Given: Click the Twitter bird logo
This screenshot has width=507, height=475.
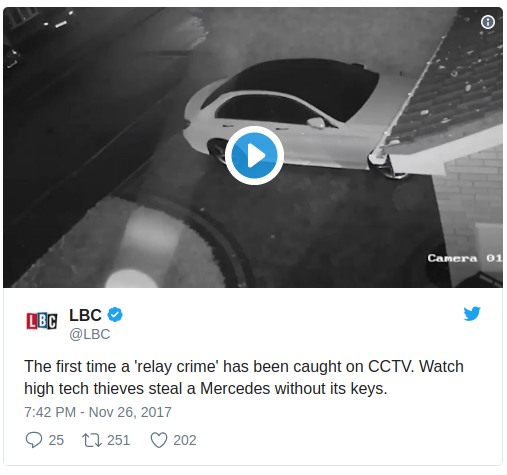Looking at the screenshot, I should [472, 314].
